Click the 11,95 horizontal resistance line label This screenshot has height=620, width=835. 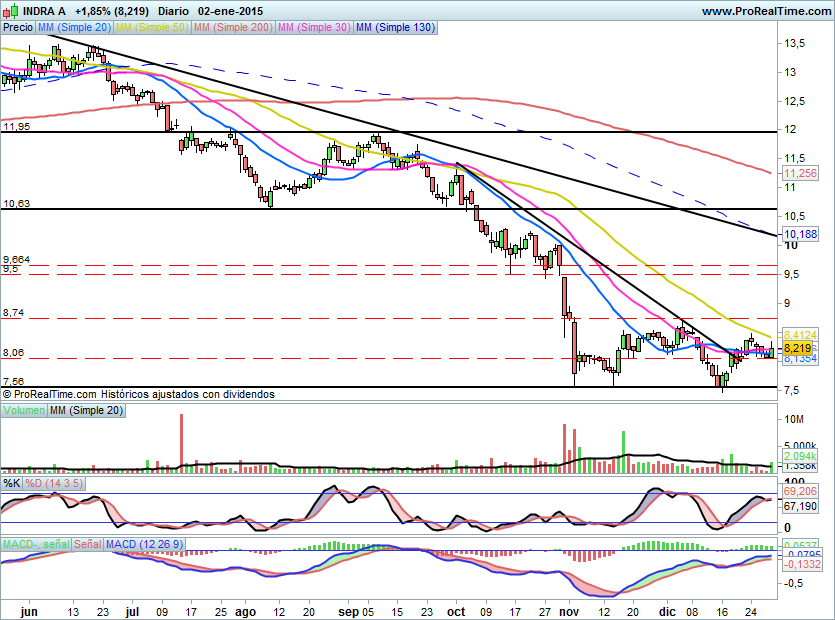[x=16, y=127]
